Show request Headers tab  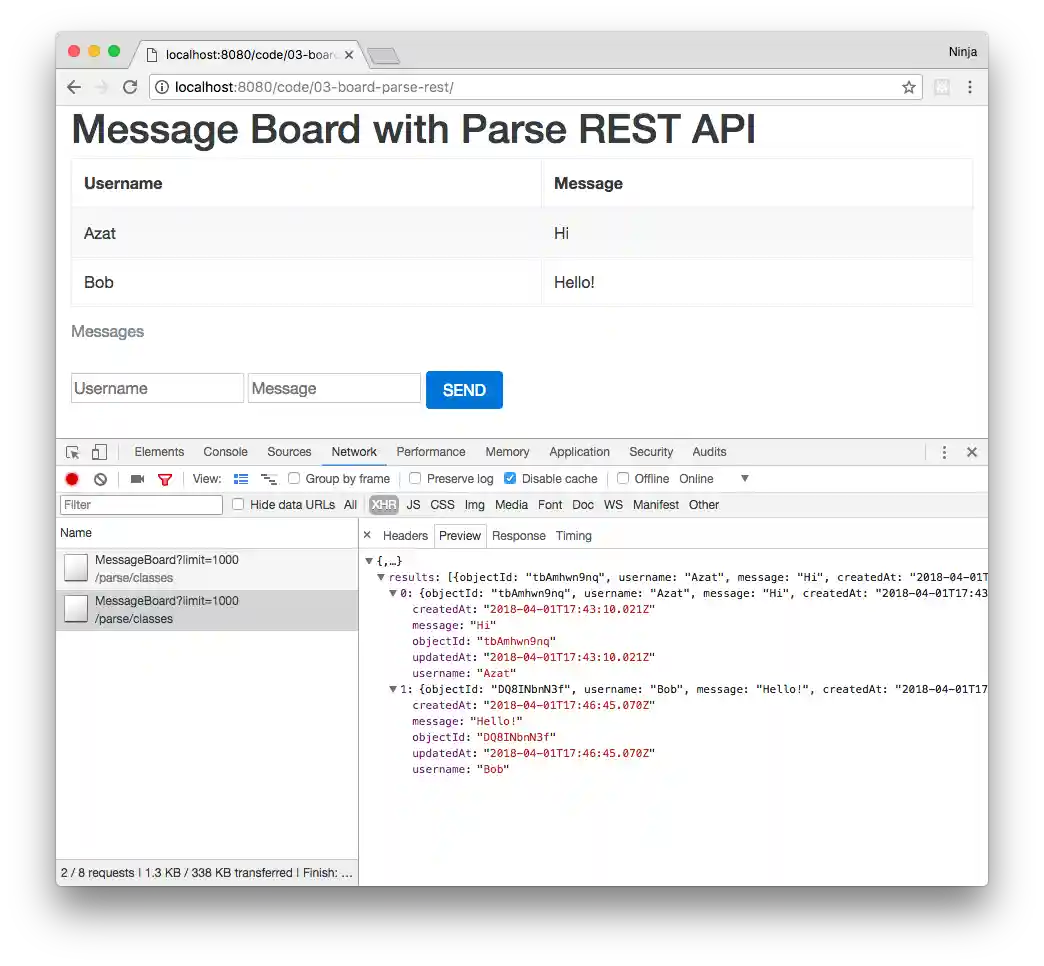point(405,536)
